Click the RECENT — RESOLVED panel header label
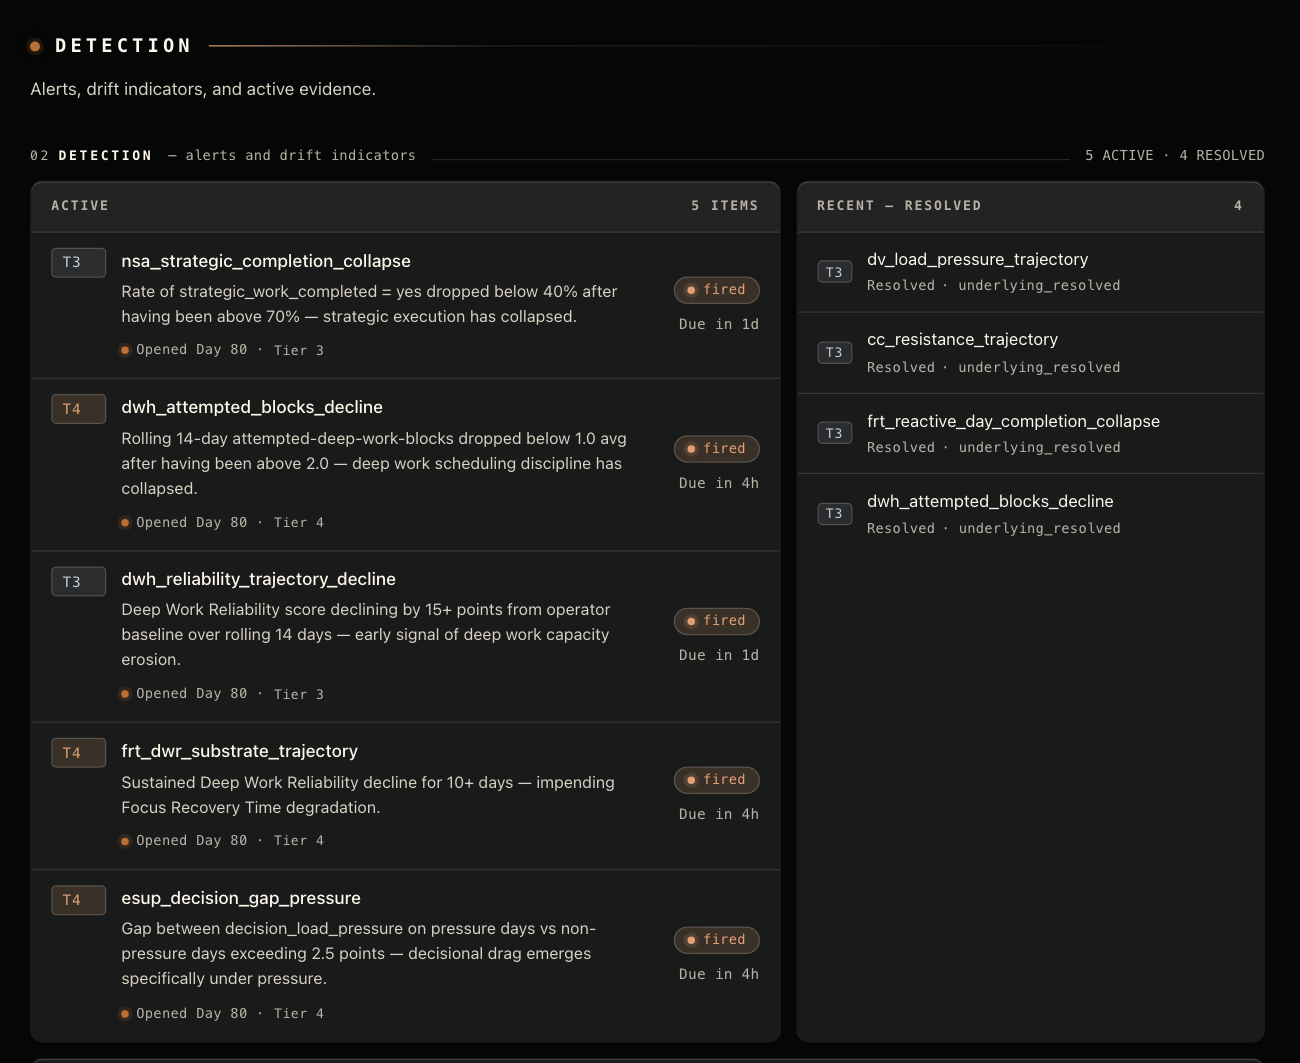 click(x=899, y=206)
